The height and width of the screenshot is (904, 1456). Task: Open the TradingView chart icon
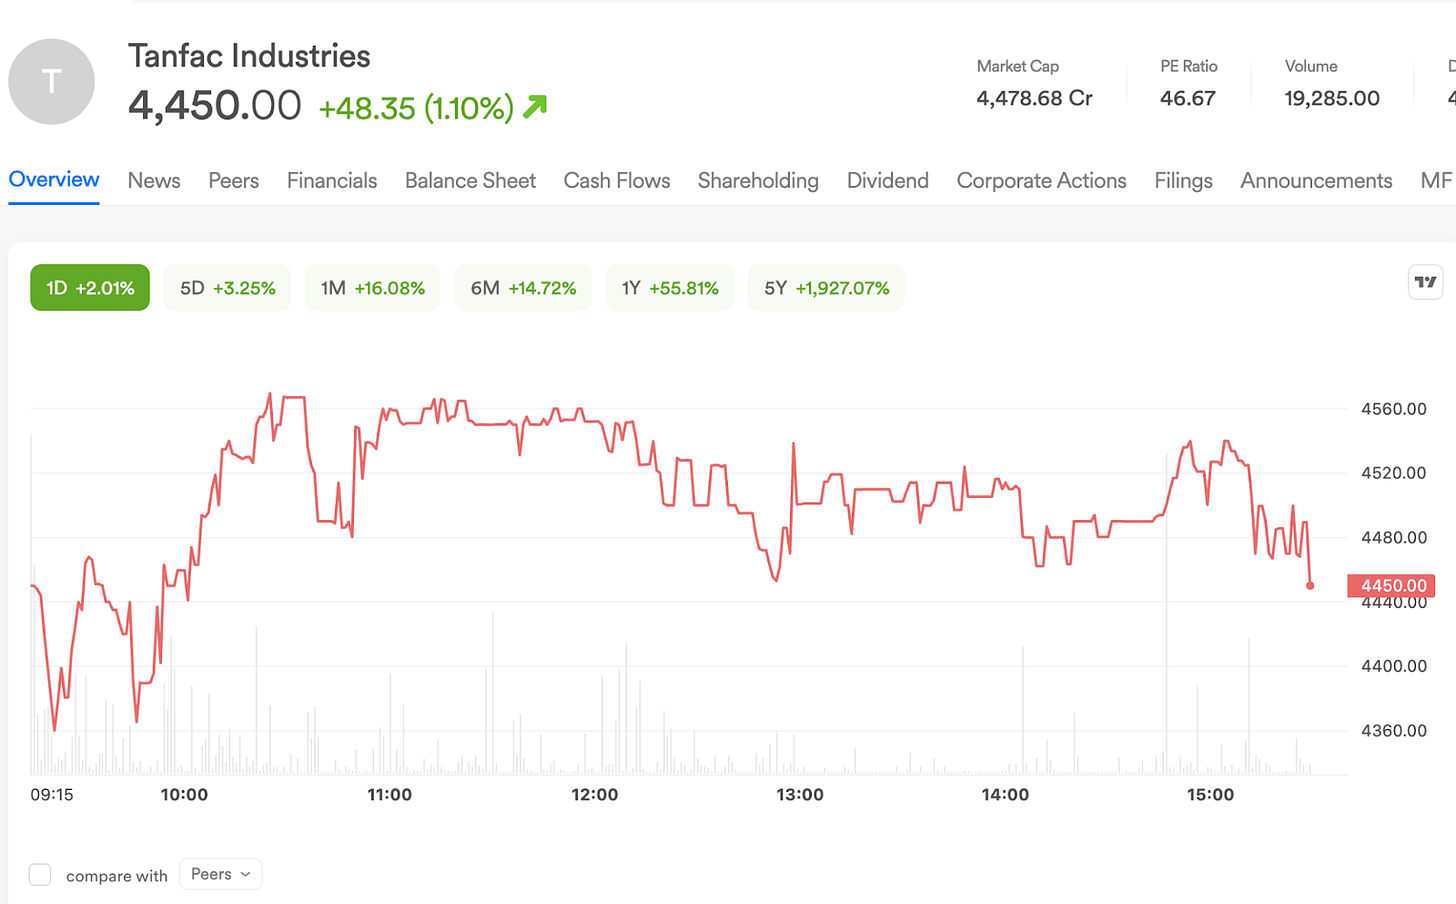coord(1425,283)
